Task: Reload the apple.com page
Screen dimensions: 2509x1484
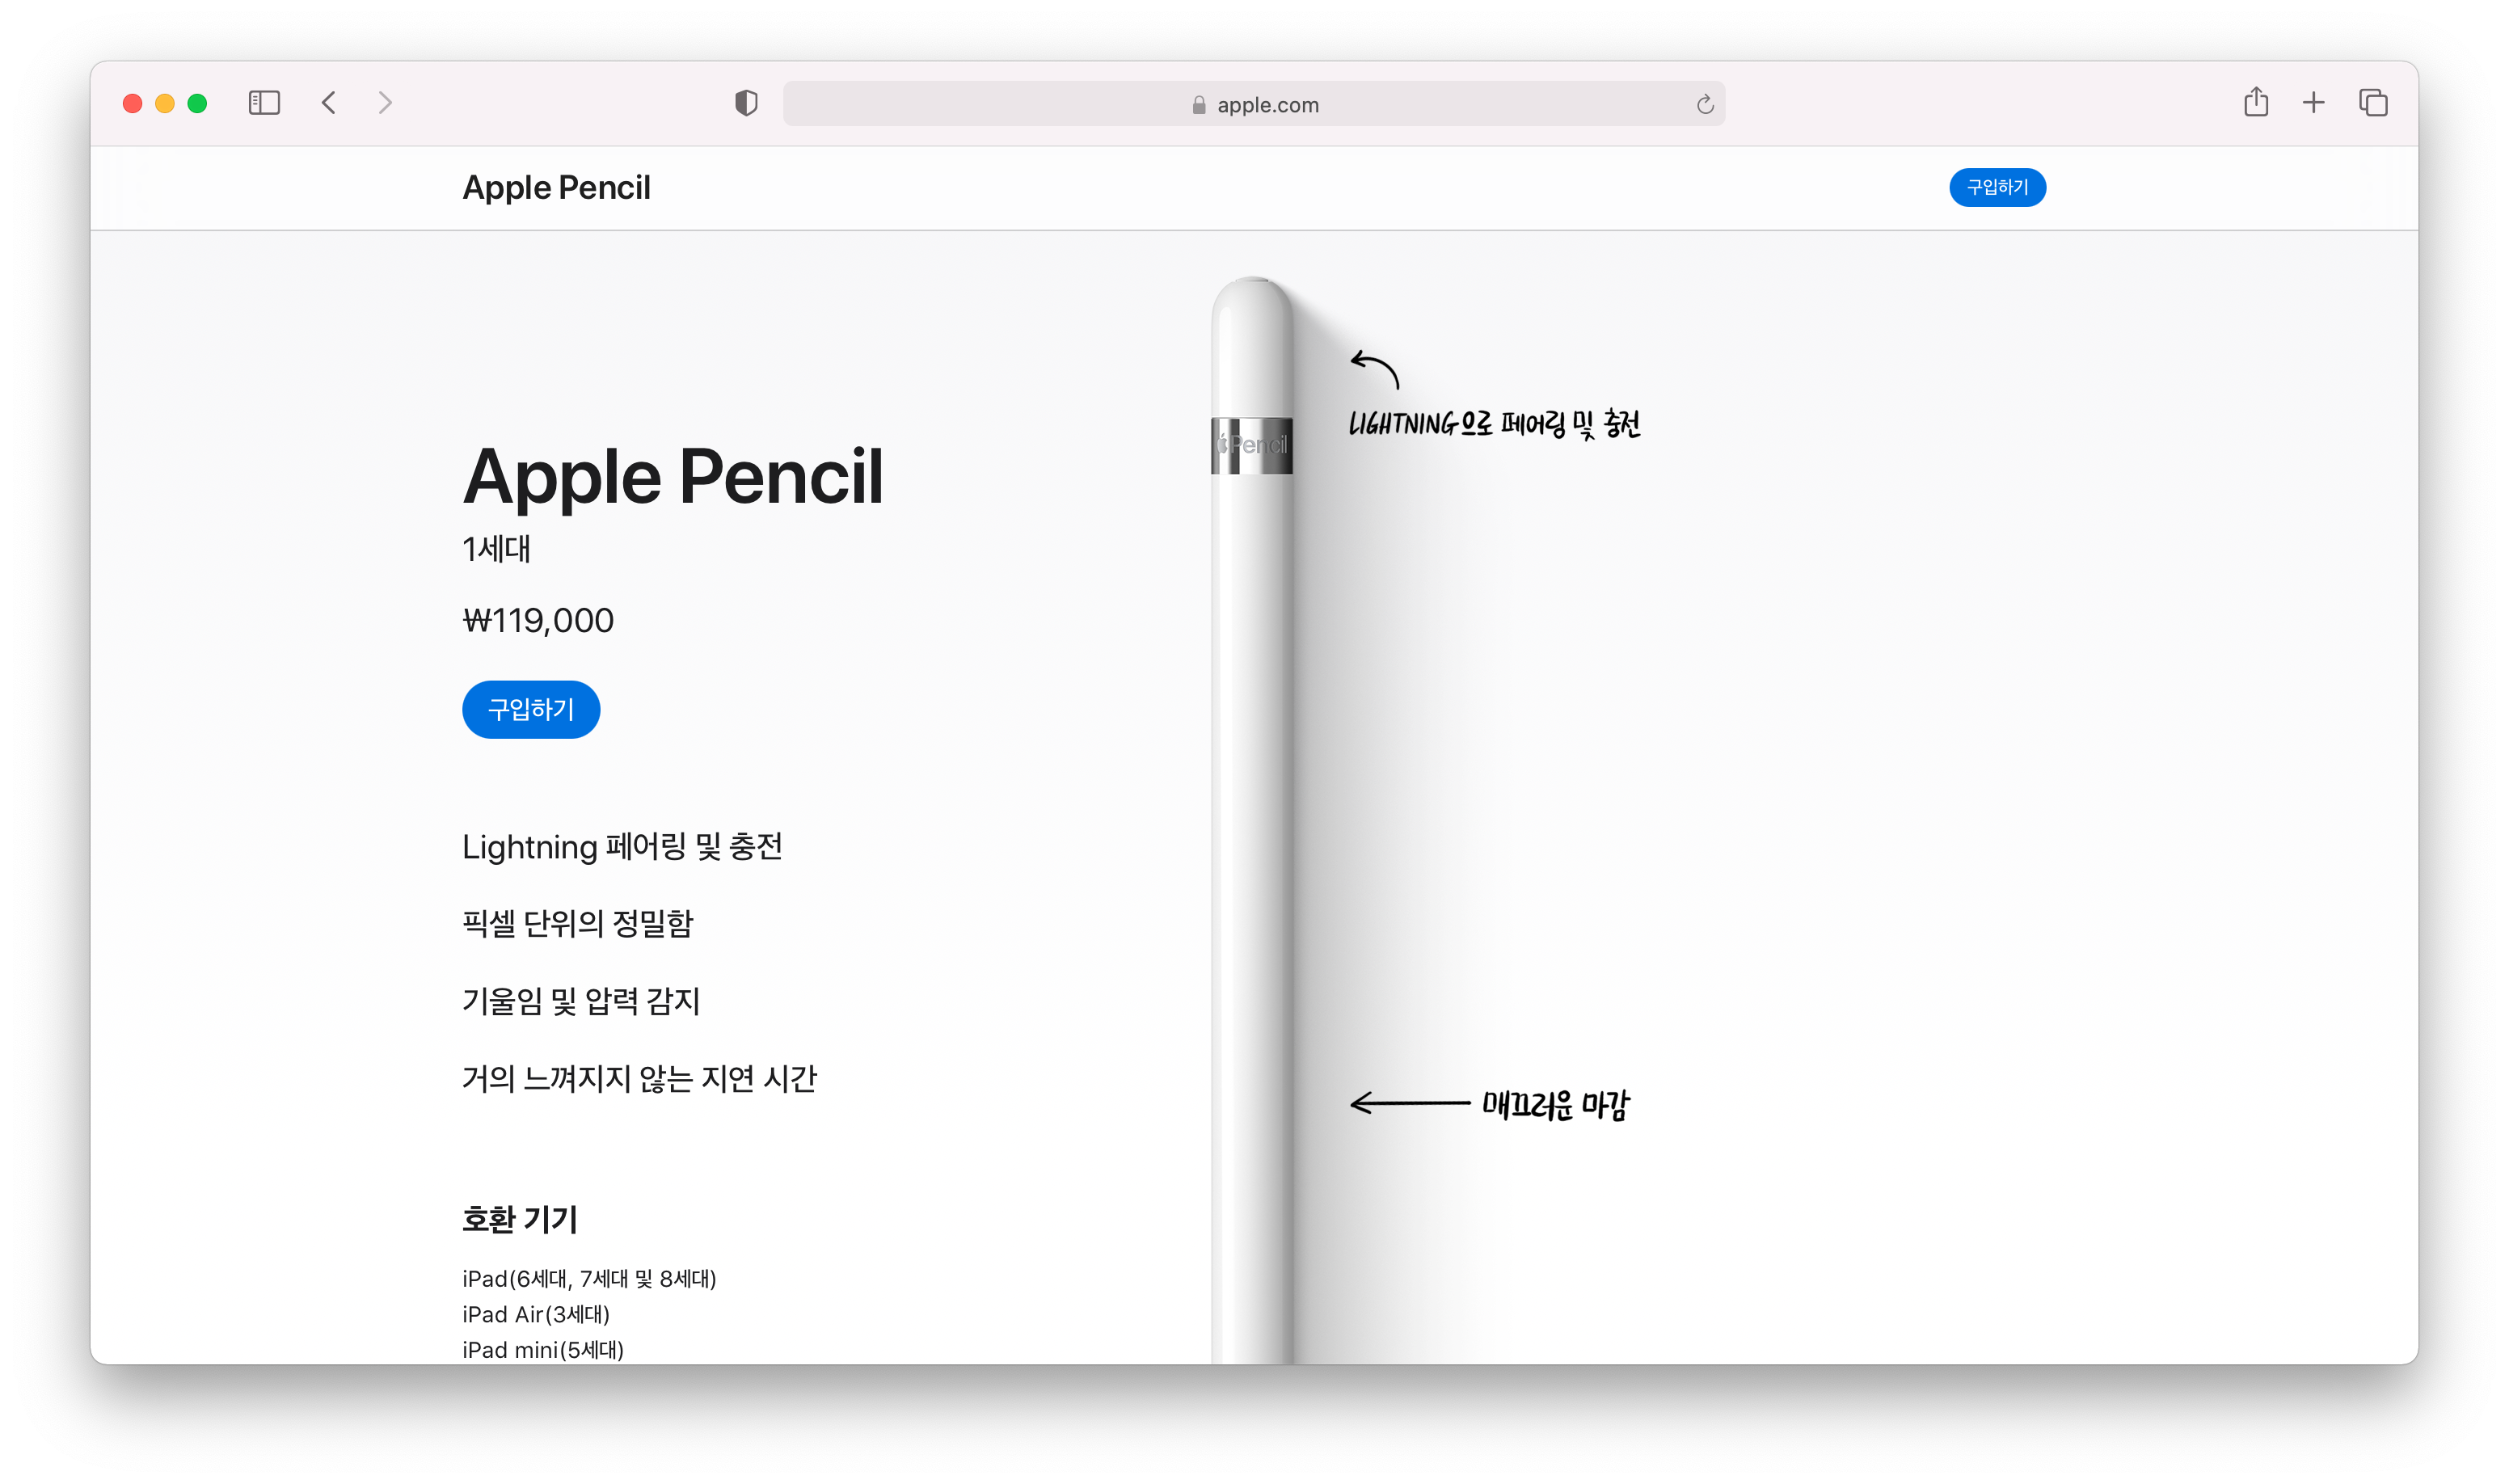Action: (x=1705, y=104)
